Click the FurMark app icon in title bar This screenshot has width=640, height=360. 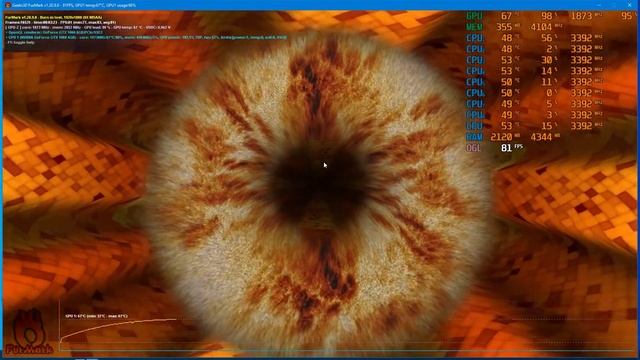(x=8, y=5)
